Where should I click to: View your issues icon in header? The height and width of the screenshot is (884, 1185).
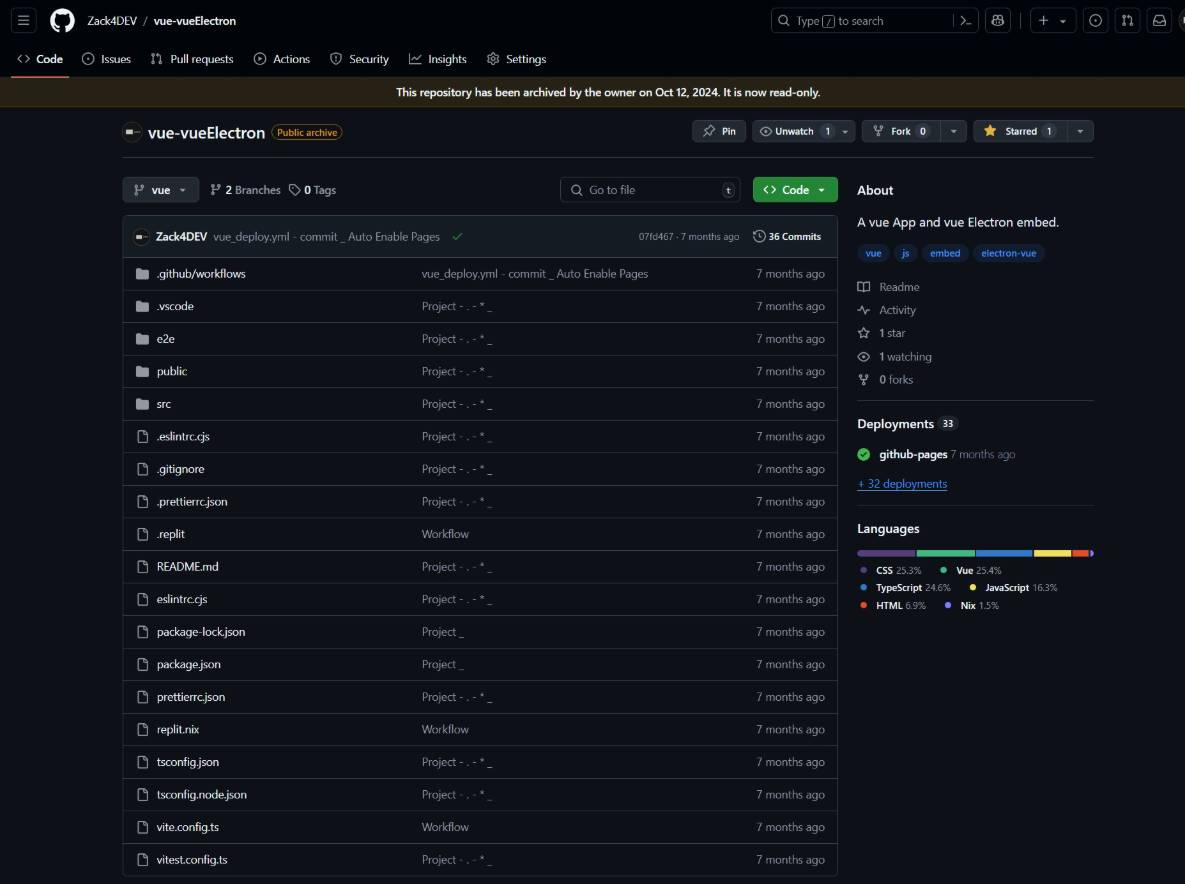[x=1095, y=21]
